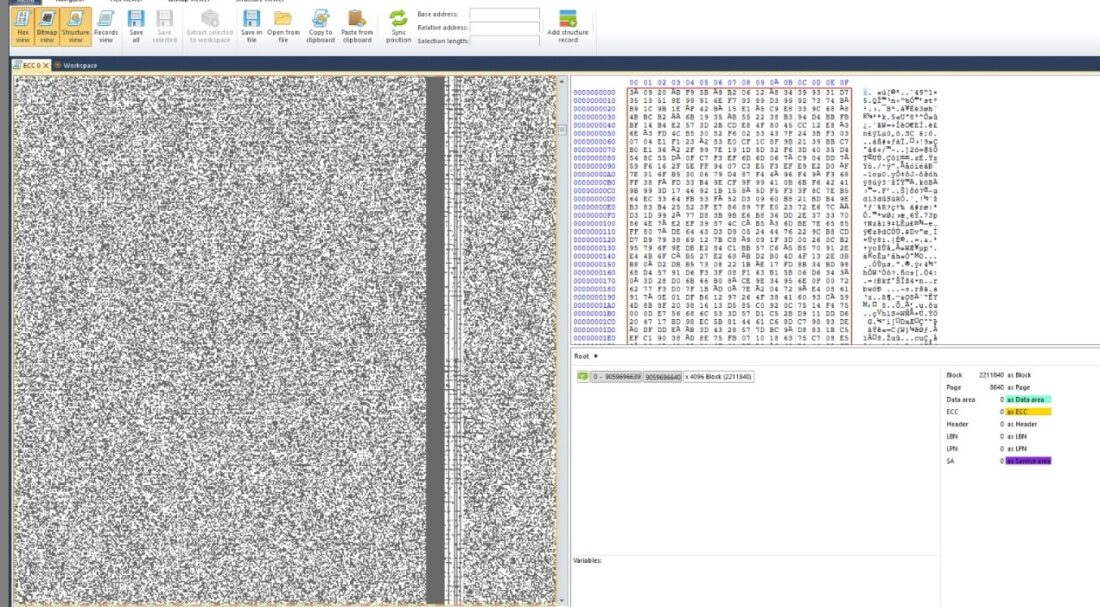Open the Records view

coord(106,26)
